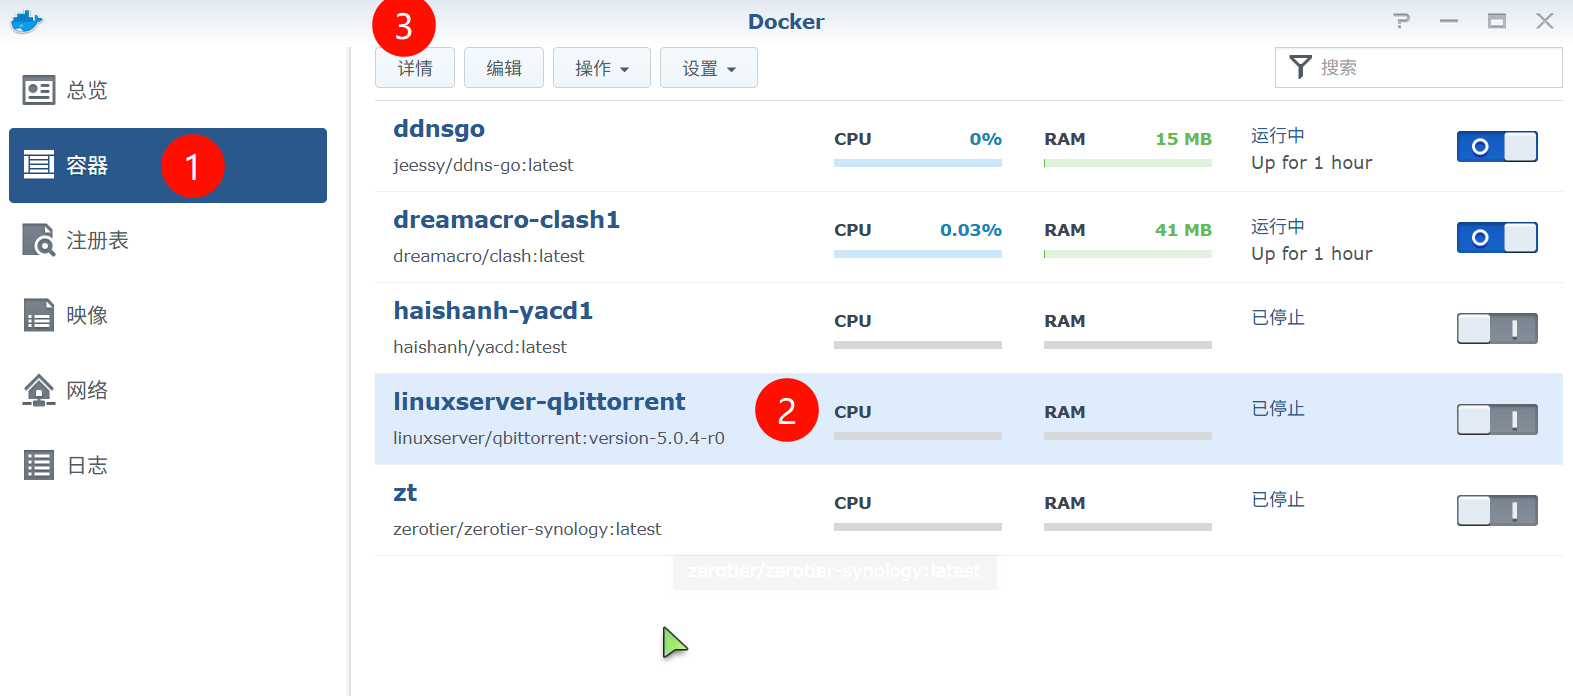
Task: Click dreamacro-clash1 Up for 1 hour text
Action: [1312, 254]
